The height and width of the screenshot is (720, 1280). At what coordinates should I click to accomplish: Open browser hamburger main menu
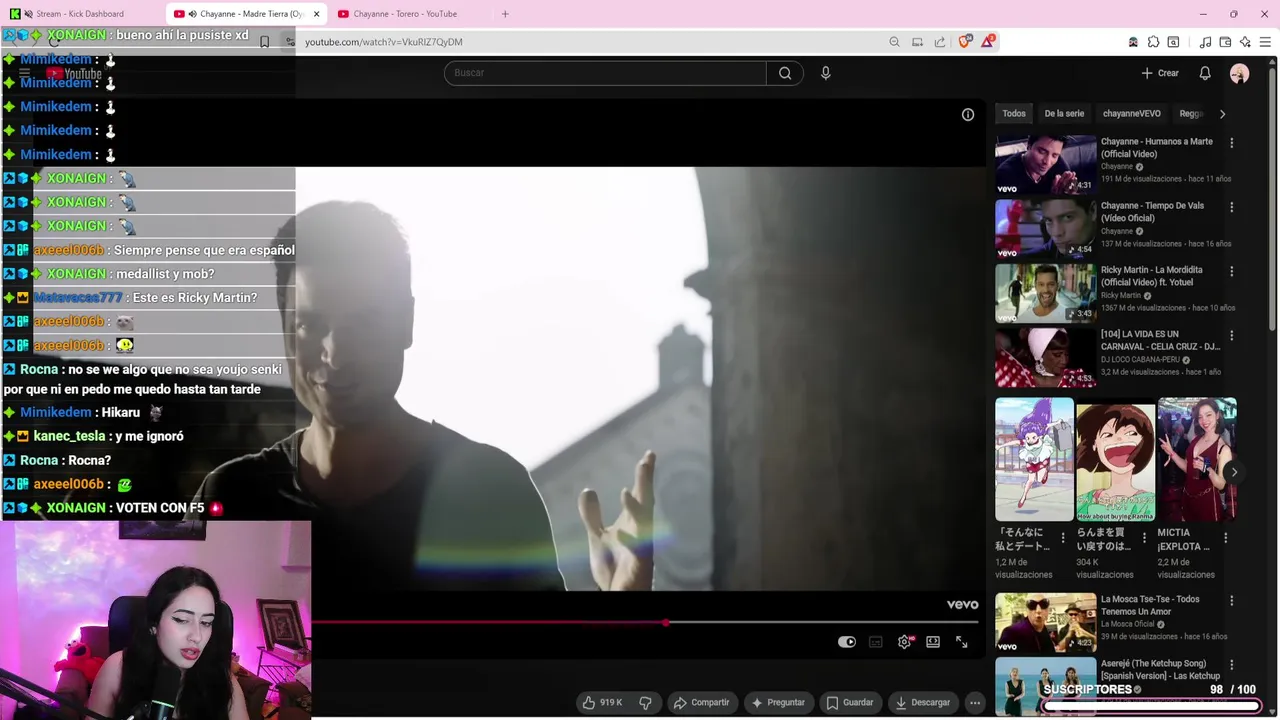[x=1265, y=42]
